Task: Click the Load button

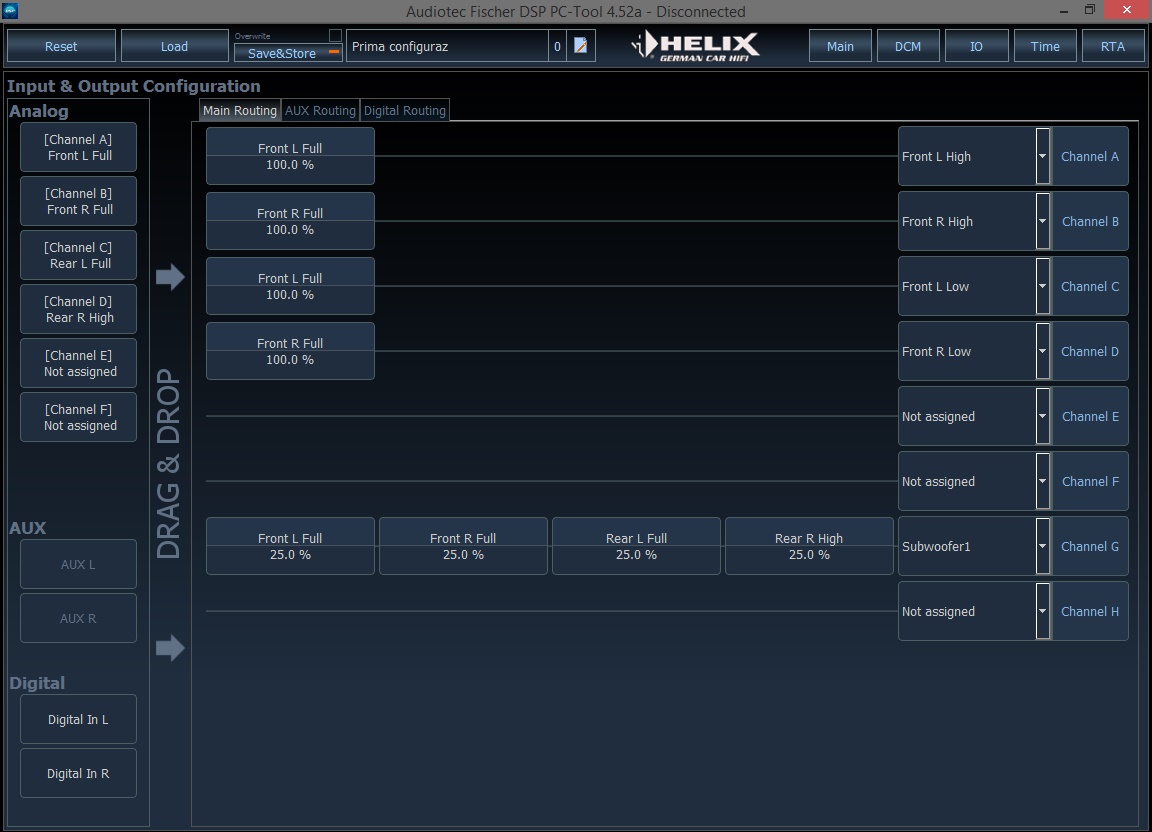Action: tap(174, 46)
